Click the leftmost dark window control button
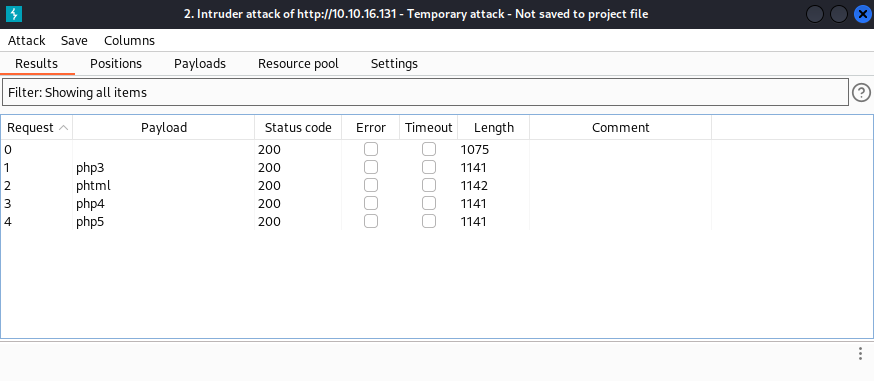The width and height of the screenshot is (874, 381). [x=815, y=14]
